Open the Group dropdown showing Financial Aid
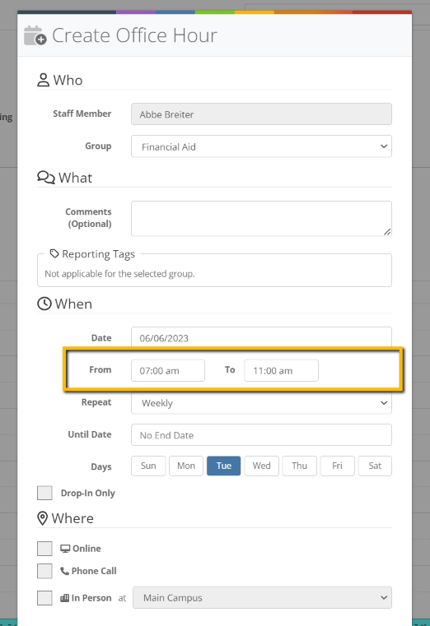This screenshot has width=430, height=626. tap(262, 147)
